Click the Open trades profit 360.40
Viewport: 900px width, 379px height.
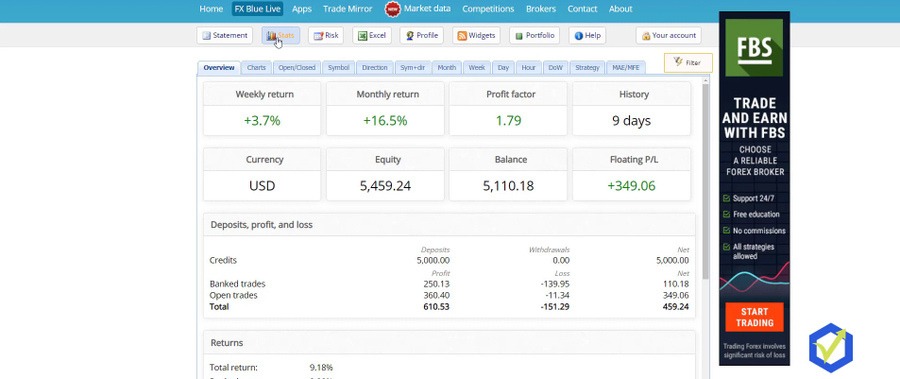pyautogui.click(x=437, y=295)
